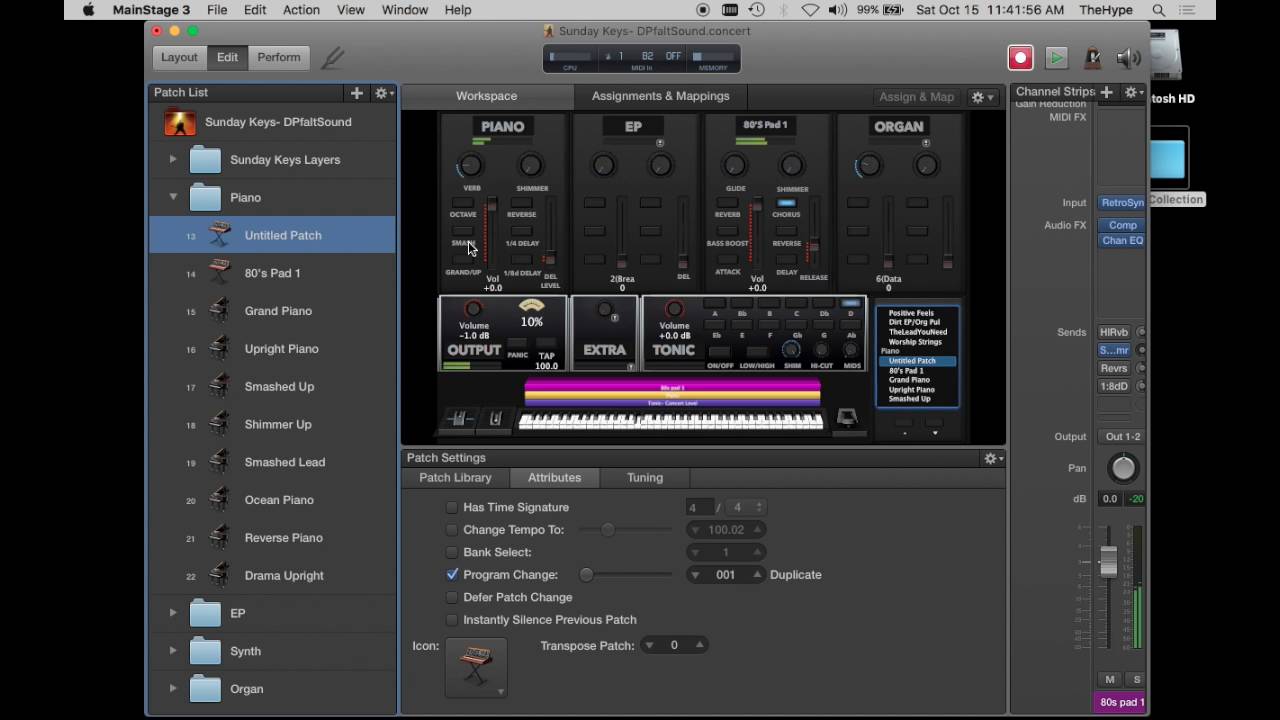This screenshot has height=720, width=1280.
Task: Open the patch Icon picker dropdown
Action: click(x=476, y=667)
